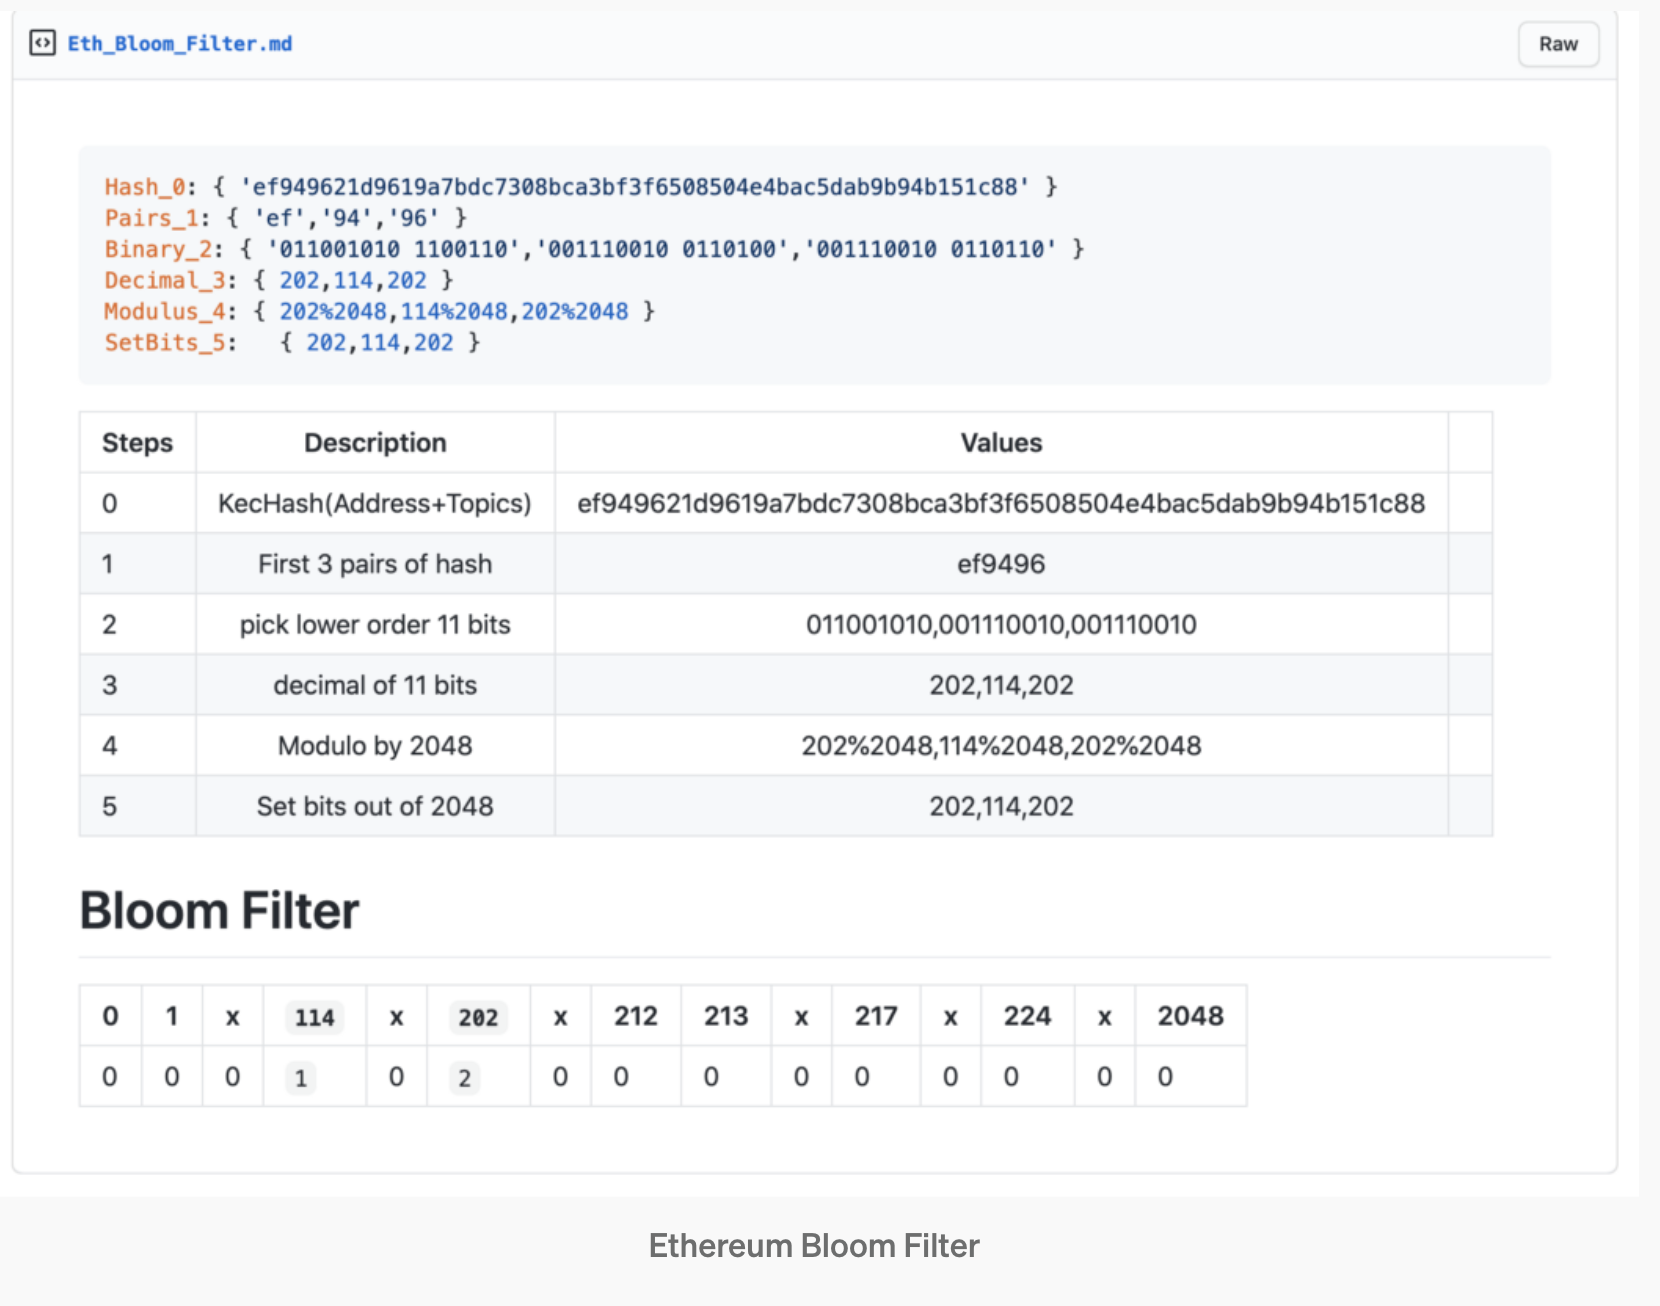Click highlighted value 1 under 114
The image size is (1660, 1306).
click(300, 1078)
